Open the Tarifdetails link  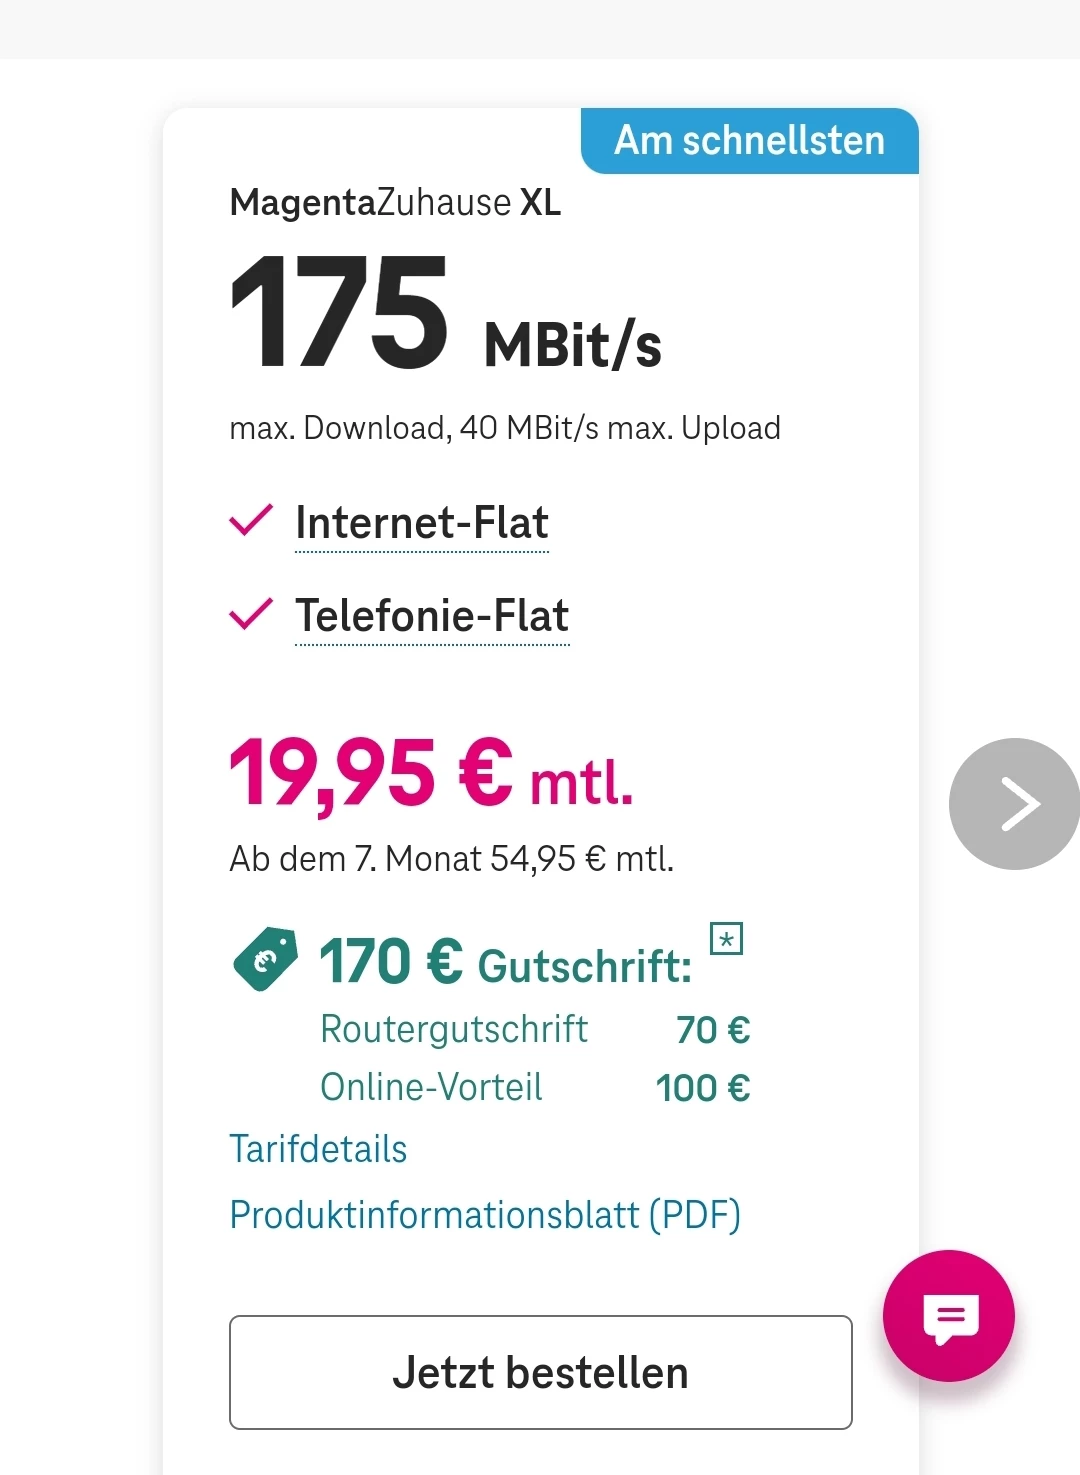pyautogui.click(x=318, y=1149)
